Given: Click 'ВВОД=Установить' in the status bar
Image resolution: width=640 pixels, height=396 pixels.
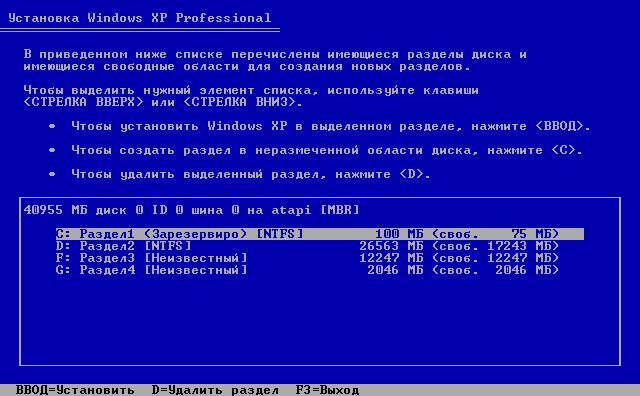Looking at the screenshot, I should pos(75,390).
